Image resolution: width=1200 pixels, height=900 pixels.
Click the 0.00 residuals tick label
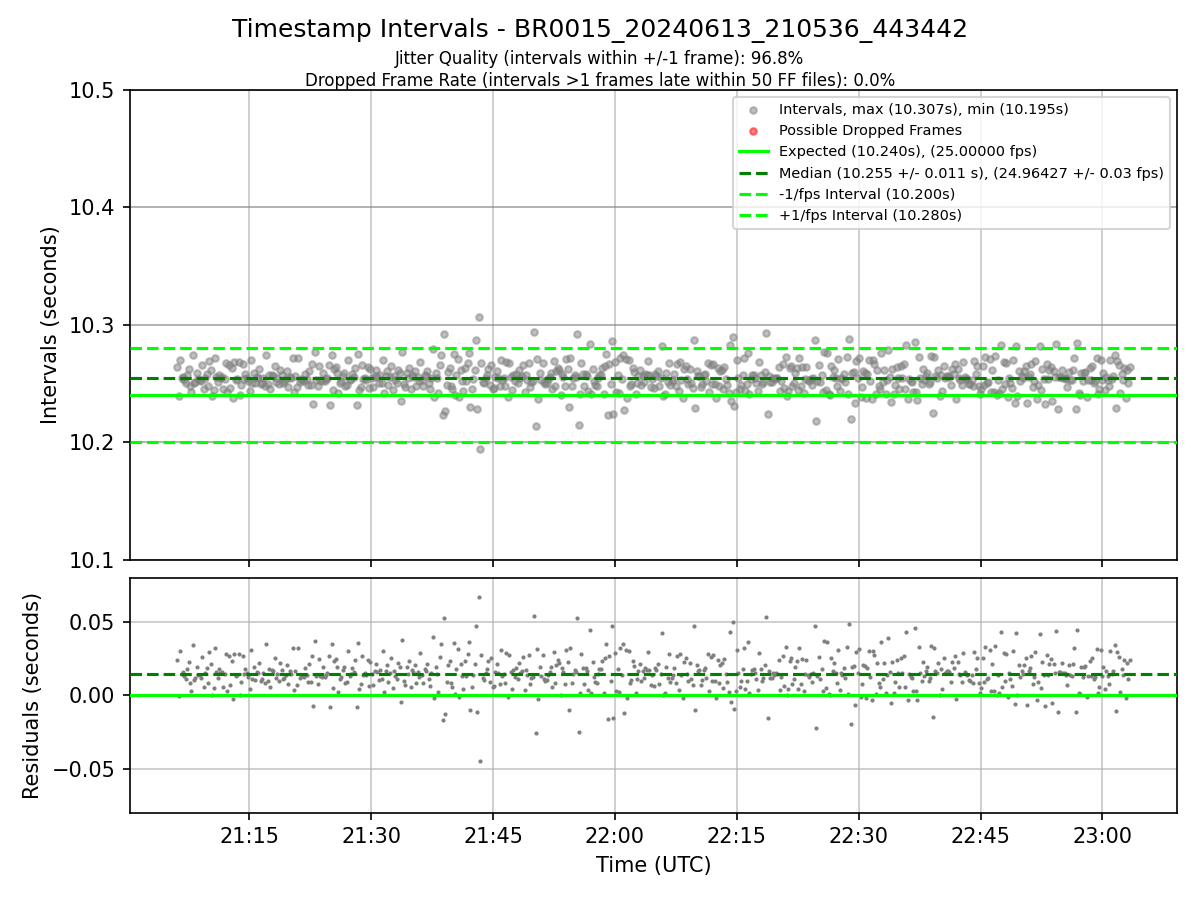point(94,695)
